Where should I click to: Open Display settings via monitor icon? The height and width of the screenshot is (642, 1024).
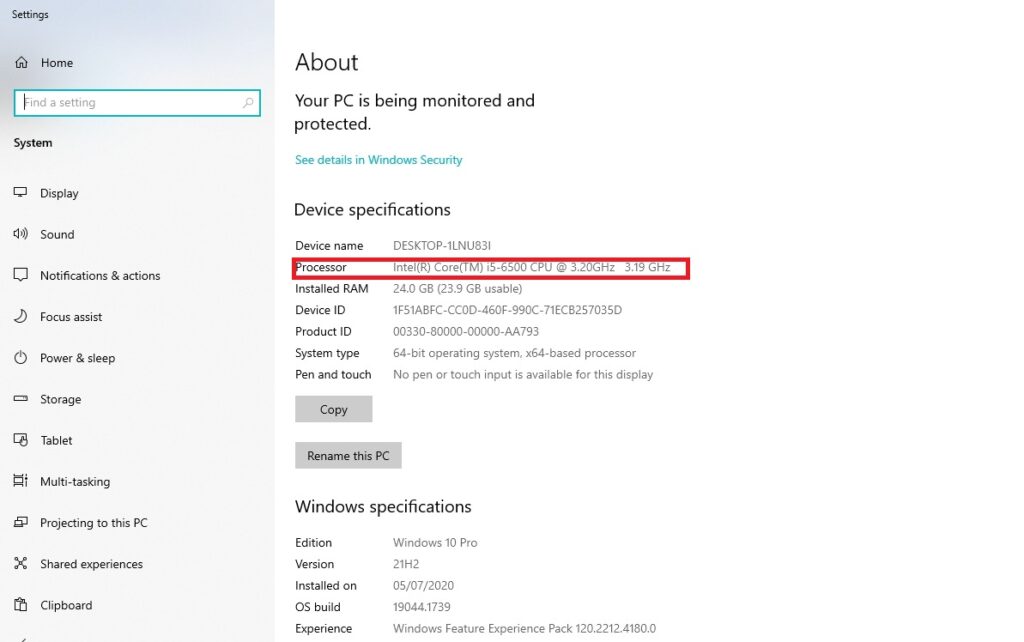(x=21, y=193)
